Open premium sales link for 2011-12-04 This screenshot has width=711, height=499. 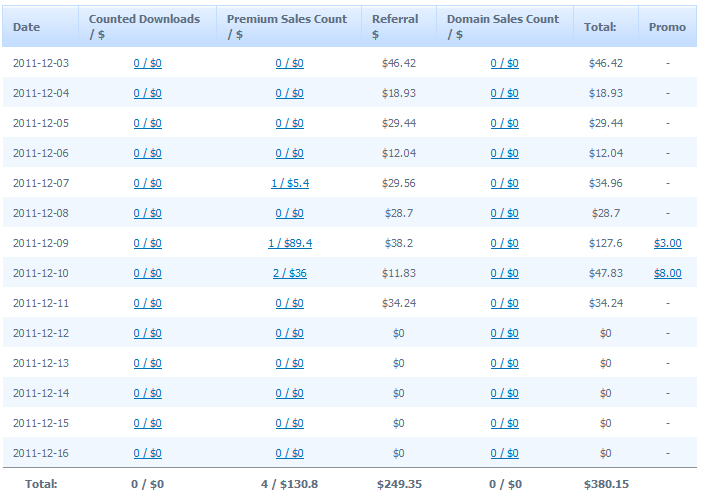pyautogui.click(x=289, y=93)
